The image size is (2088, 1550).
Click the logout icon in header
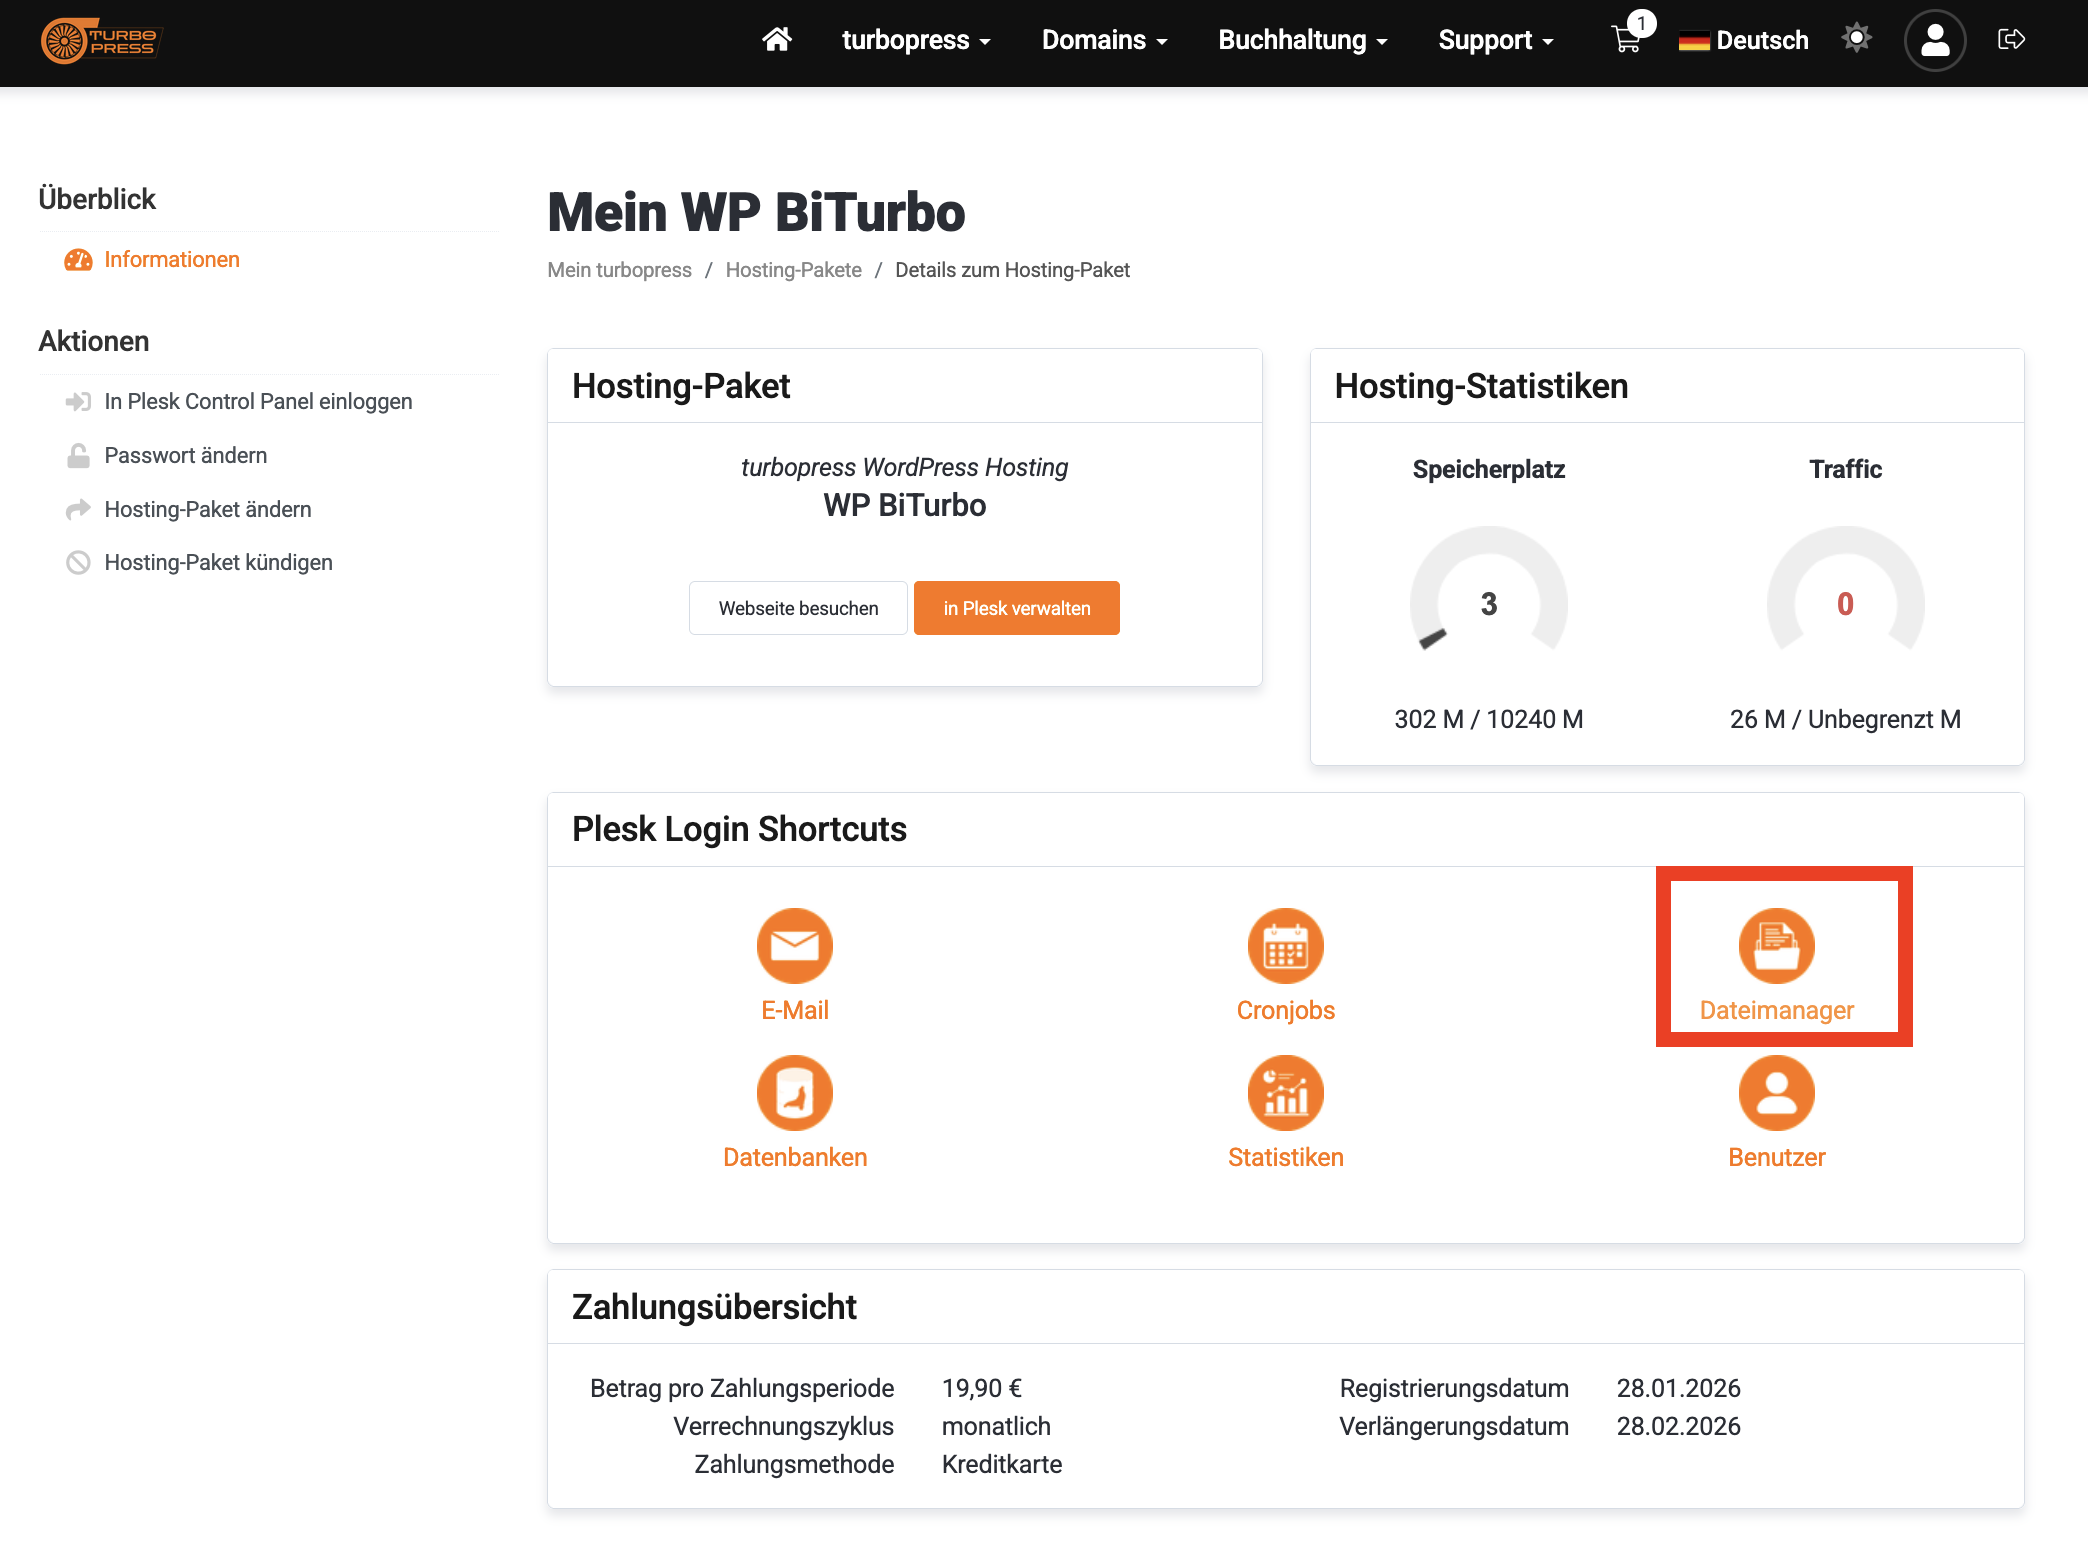click(2011, 40)
